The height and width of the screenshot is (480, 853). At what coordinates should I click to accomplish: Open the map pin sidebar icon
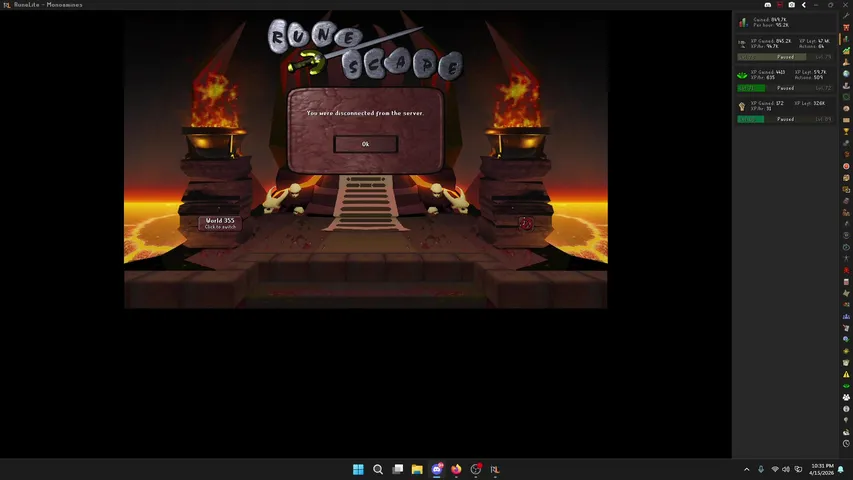(846, 420)
